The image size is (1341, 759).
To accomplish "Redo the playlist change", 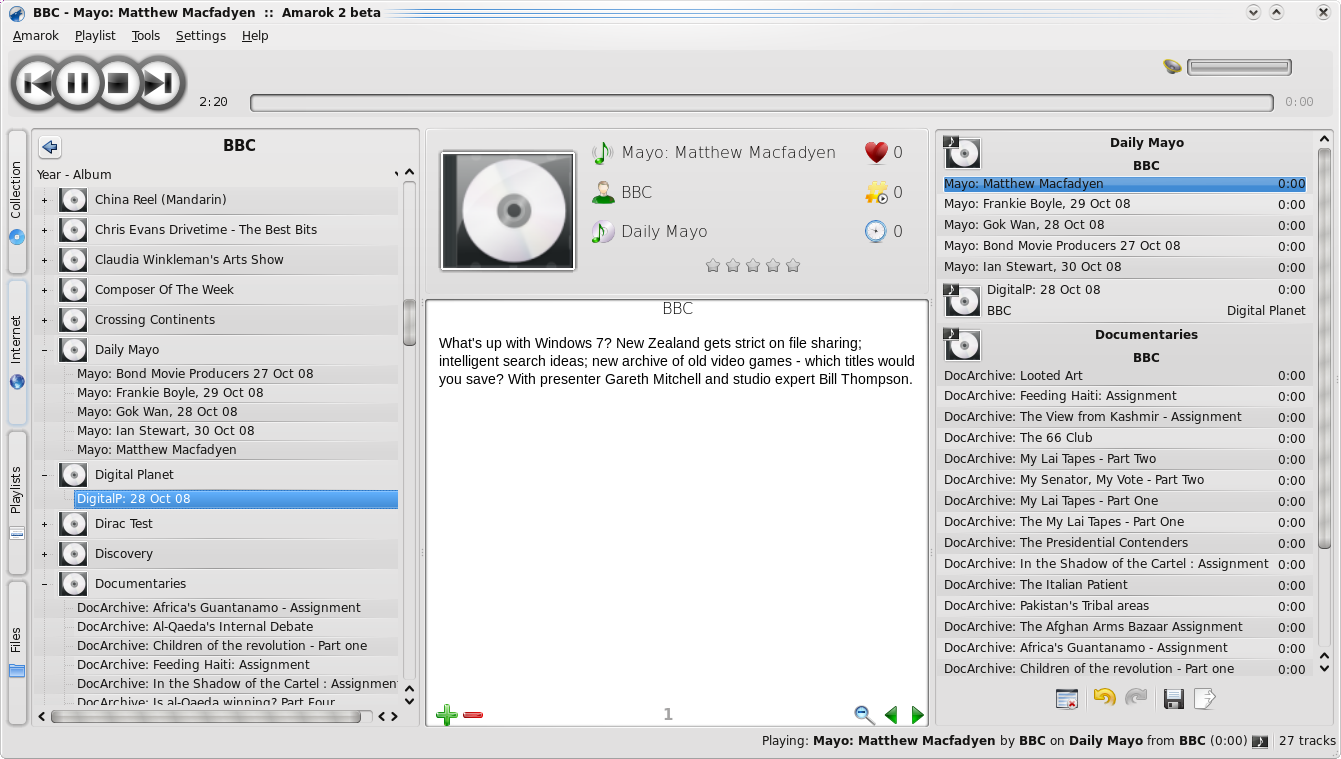I will click(x=1136, y=698).
